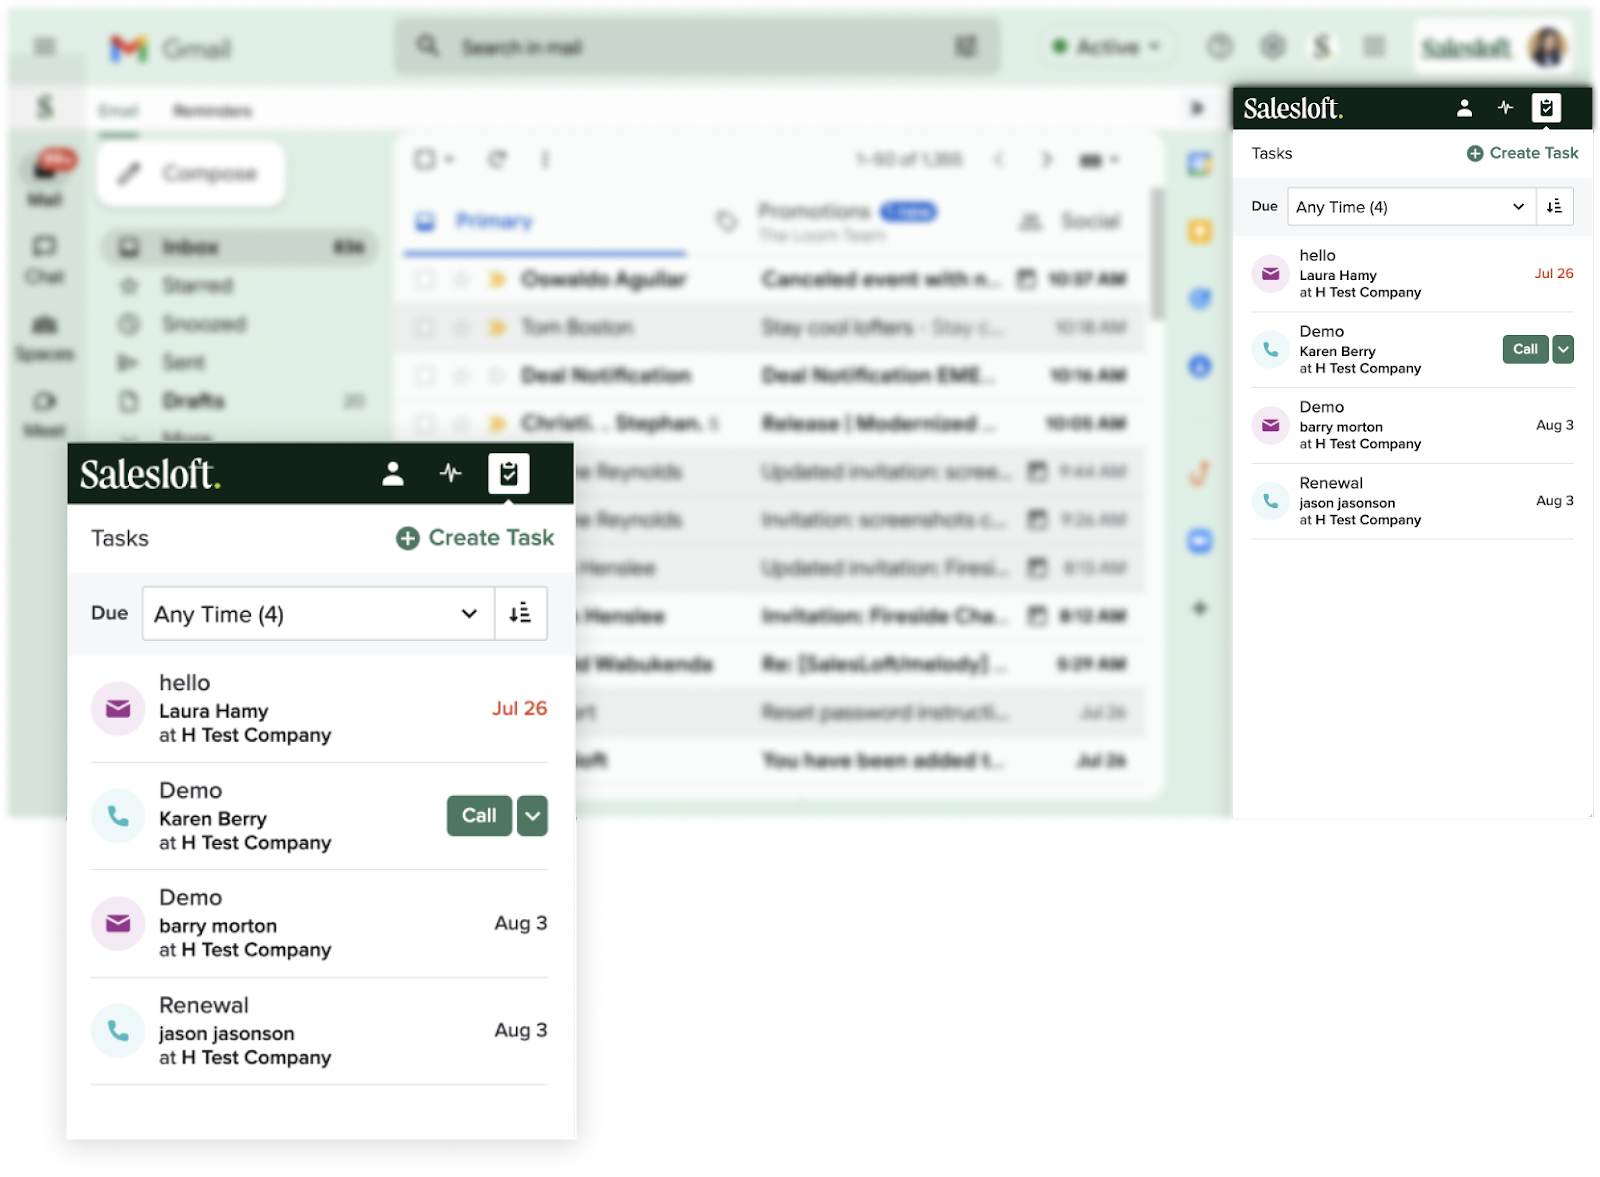Tick the checkbox for the Oswaldo Aguilar email
The image size is (1600, 1177).
pyautogui.click(x=425, y=279)
